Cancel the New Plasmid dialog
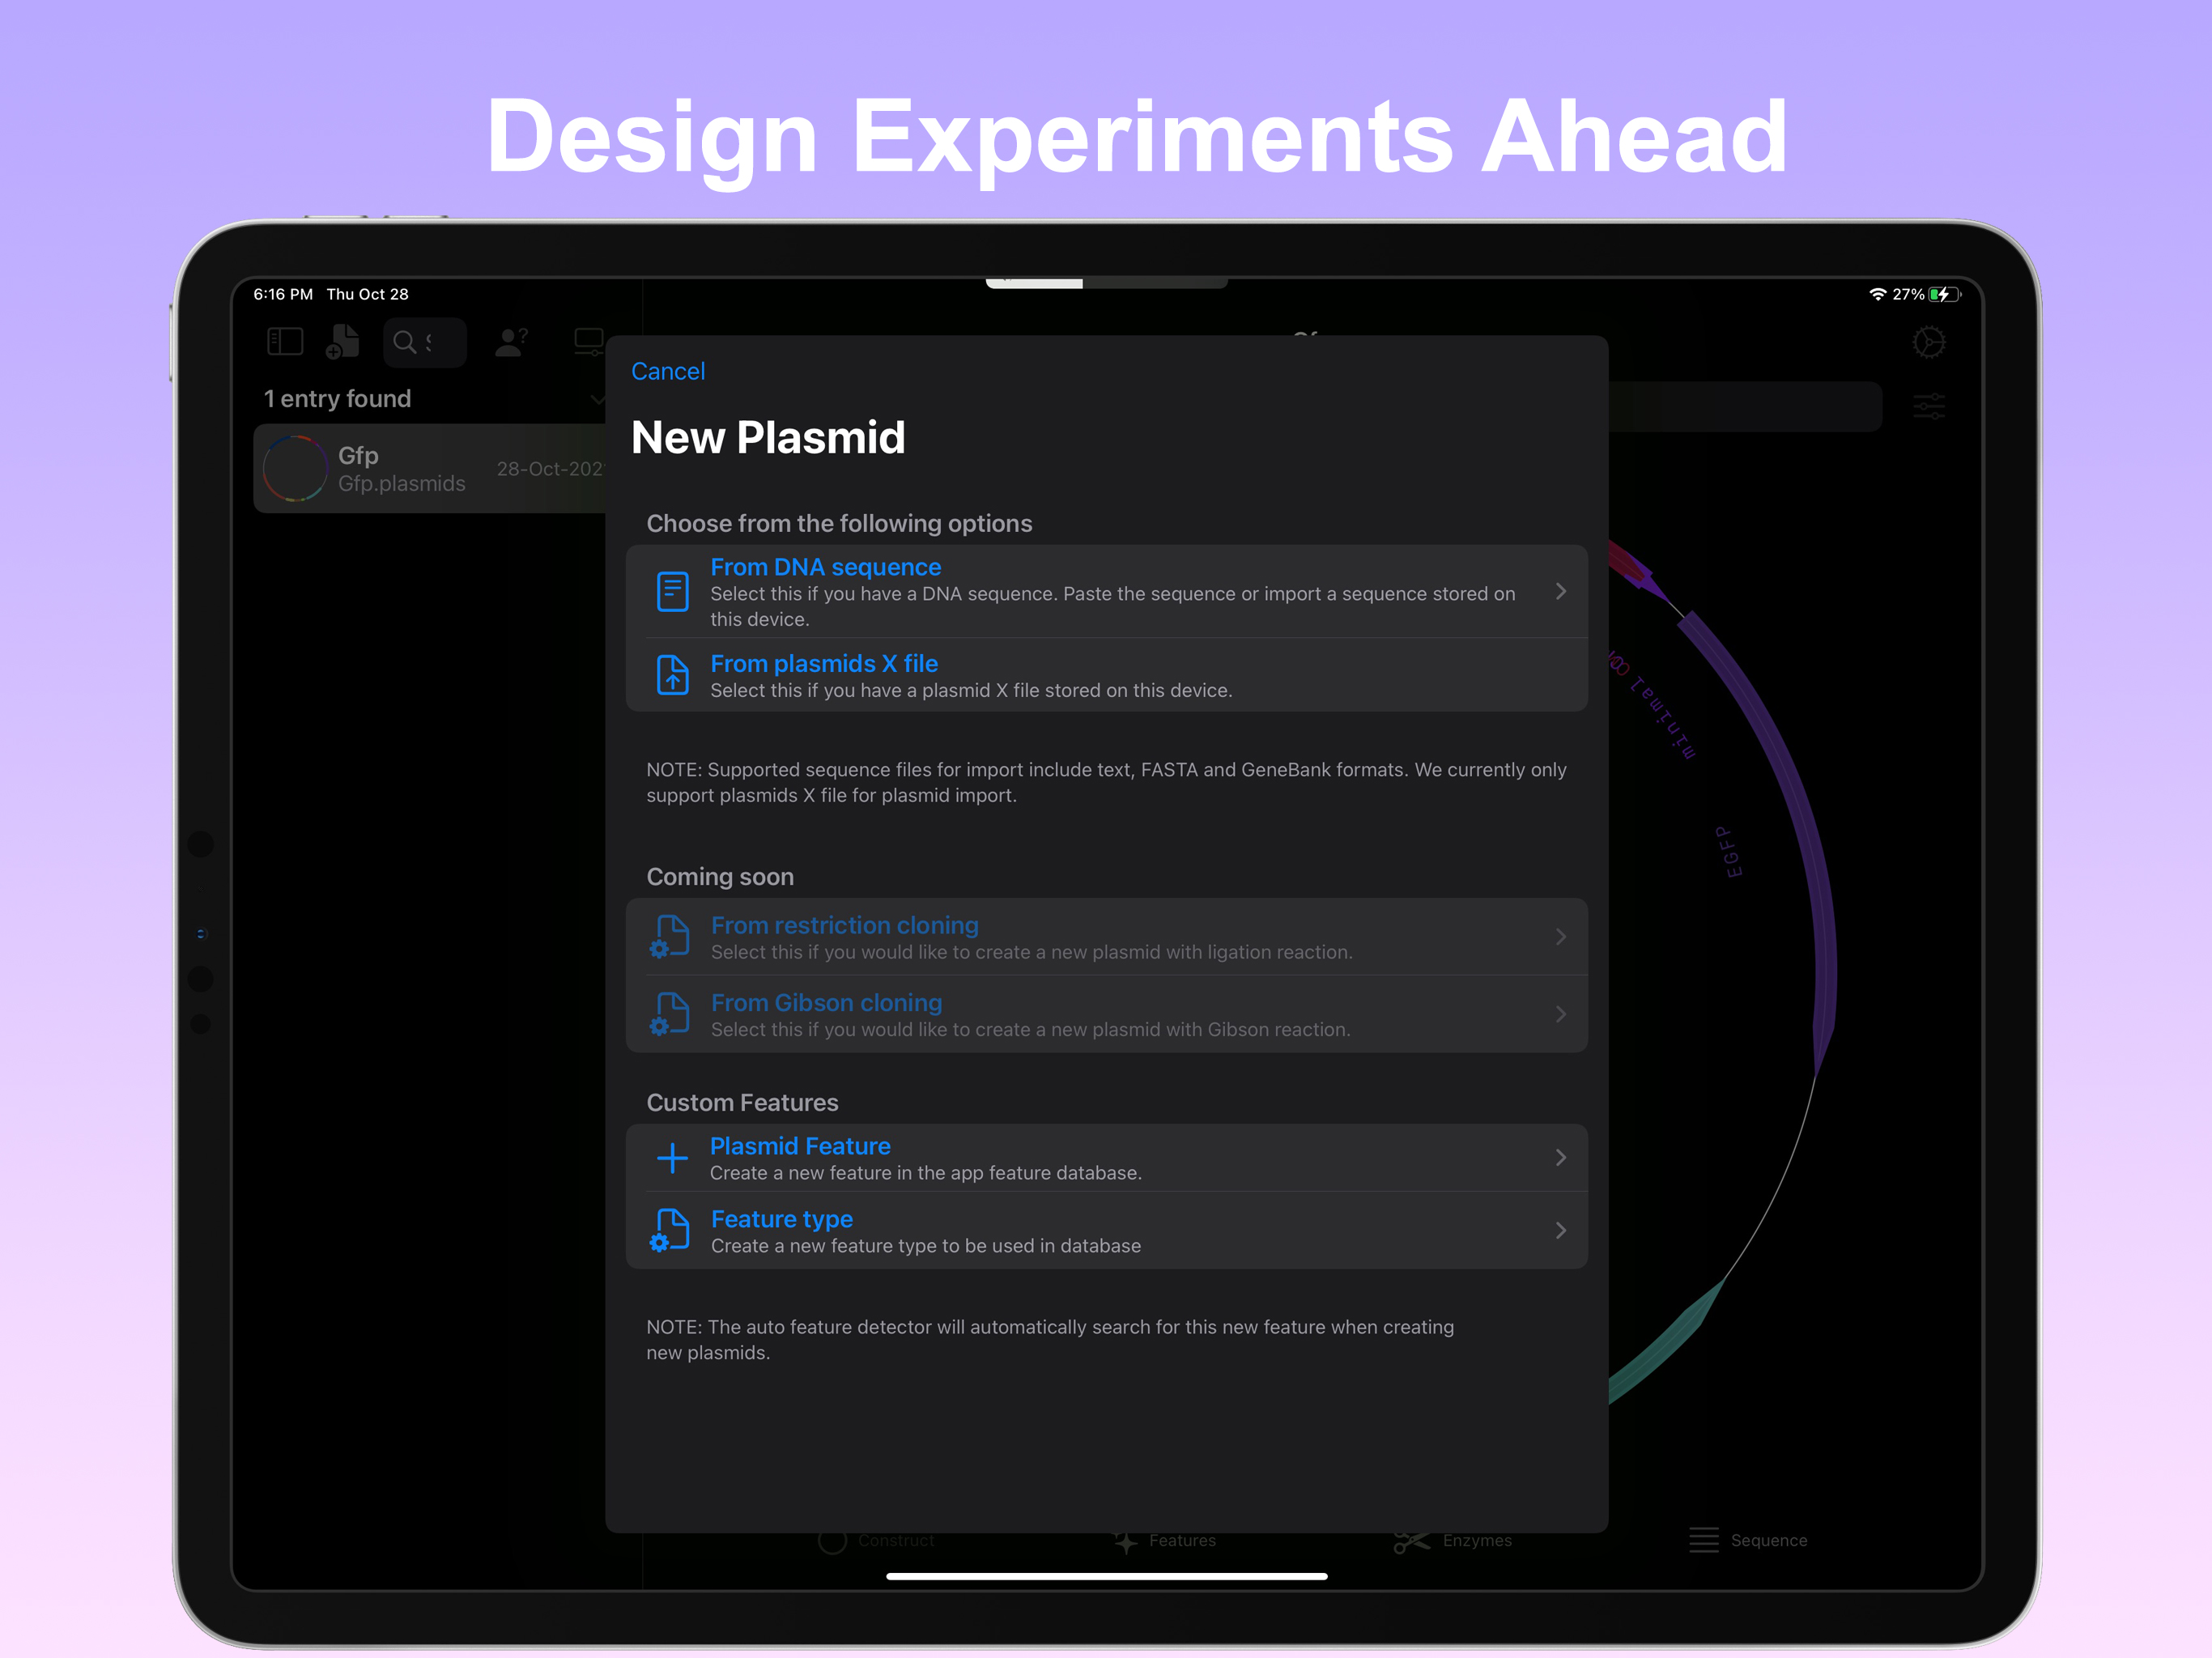 coord(667,371)
